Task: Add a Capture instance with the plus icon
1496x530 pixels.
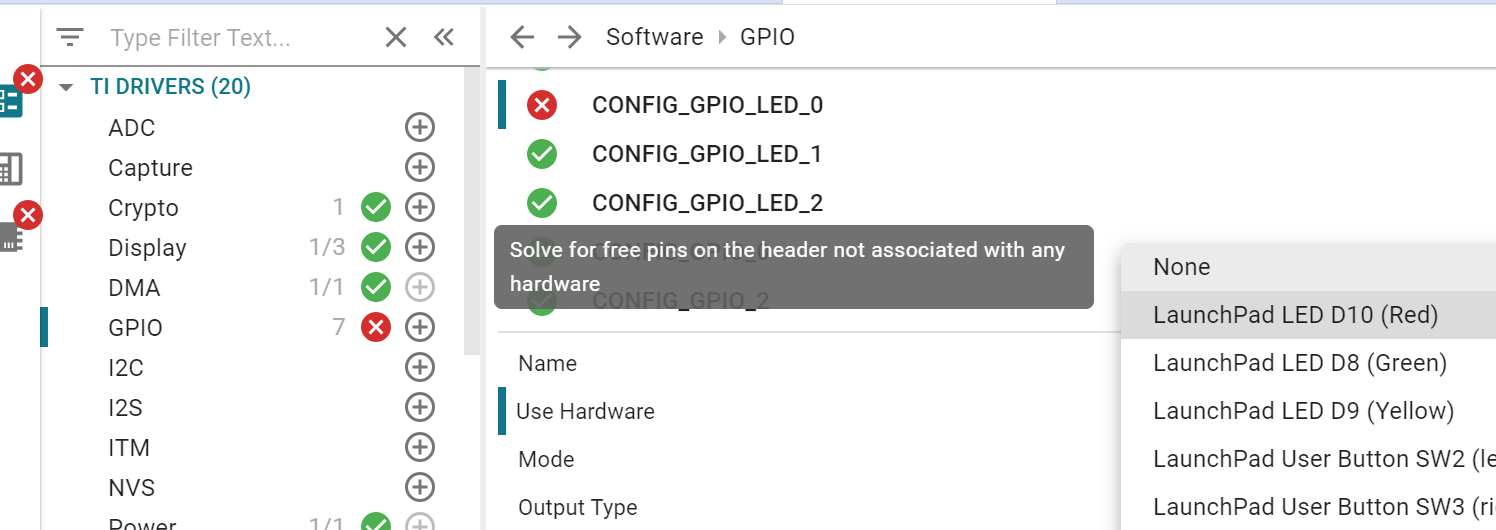Action: 420,167
